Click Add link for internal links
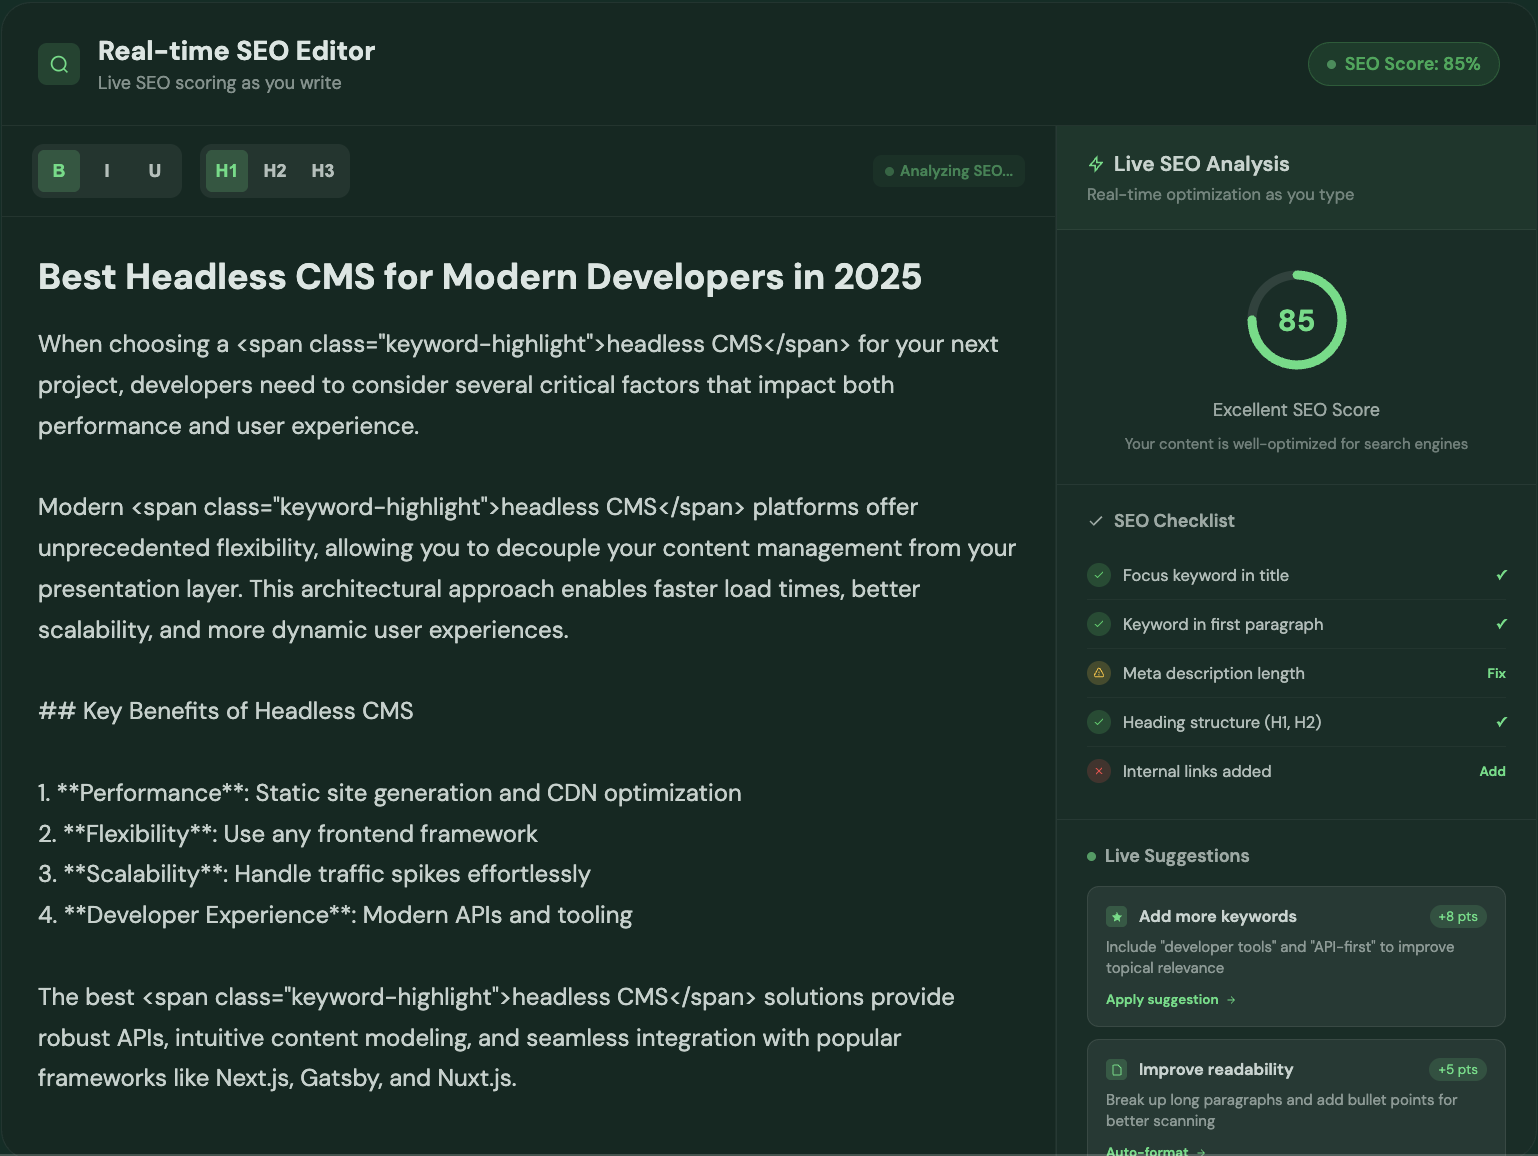 click(1492, 771)
